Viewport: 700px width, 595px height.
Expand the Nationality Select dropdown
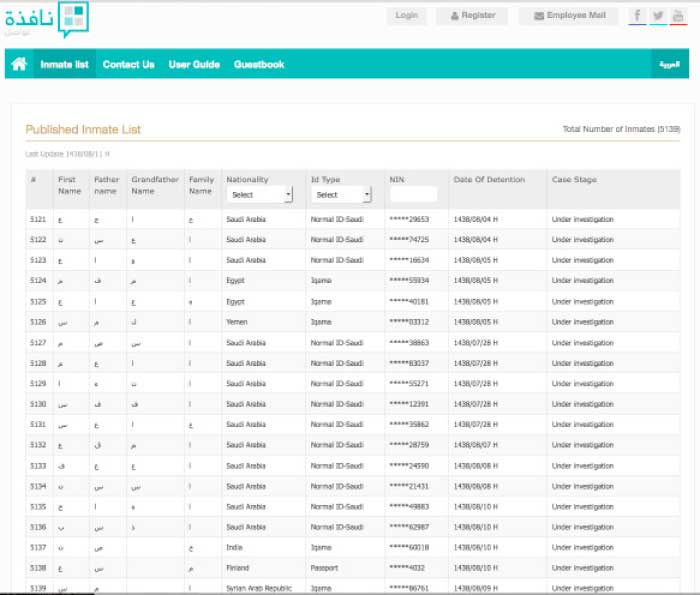259,195
